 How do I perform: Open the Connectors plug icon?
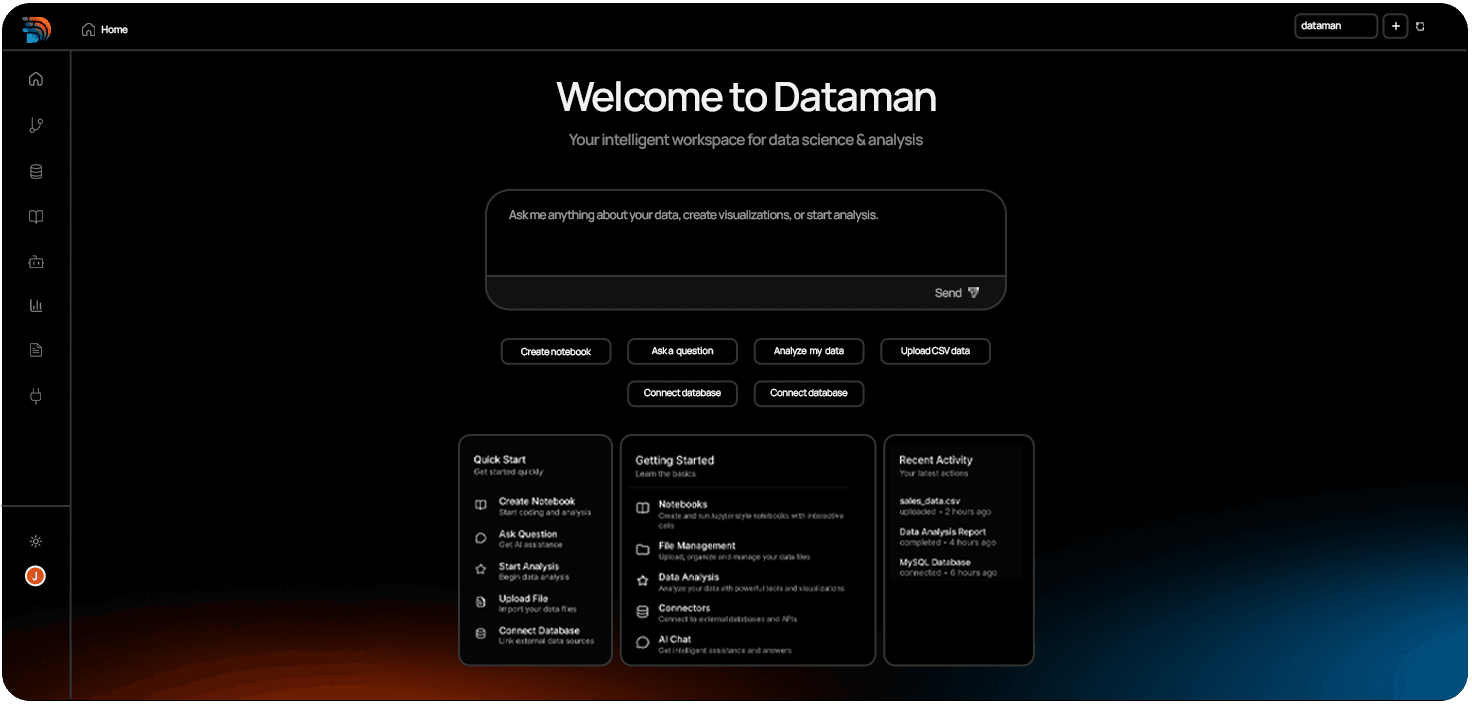click(36, 395)
